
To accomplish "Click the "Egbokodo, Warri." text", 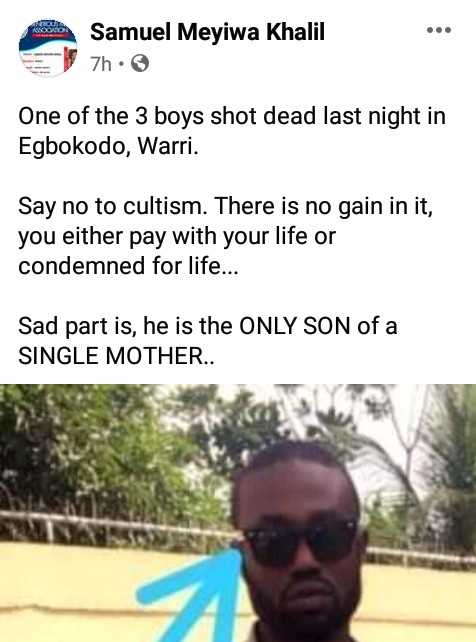I will click(x=108, y=146).
